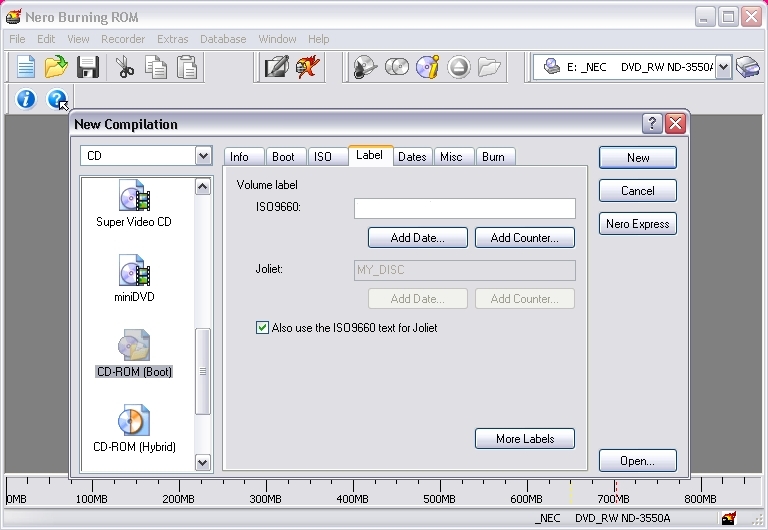Click ISO9660 Add Date... button
The width and height of the screenshot is (768, 530).
coord(418,238)
